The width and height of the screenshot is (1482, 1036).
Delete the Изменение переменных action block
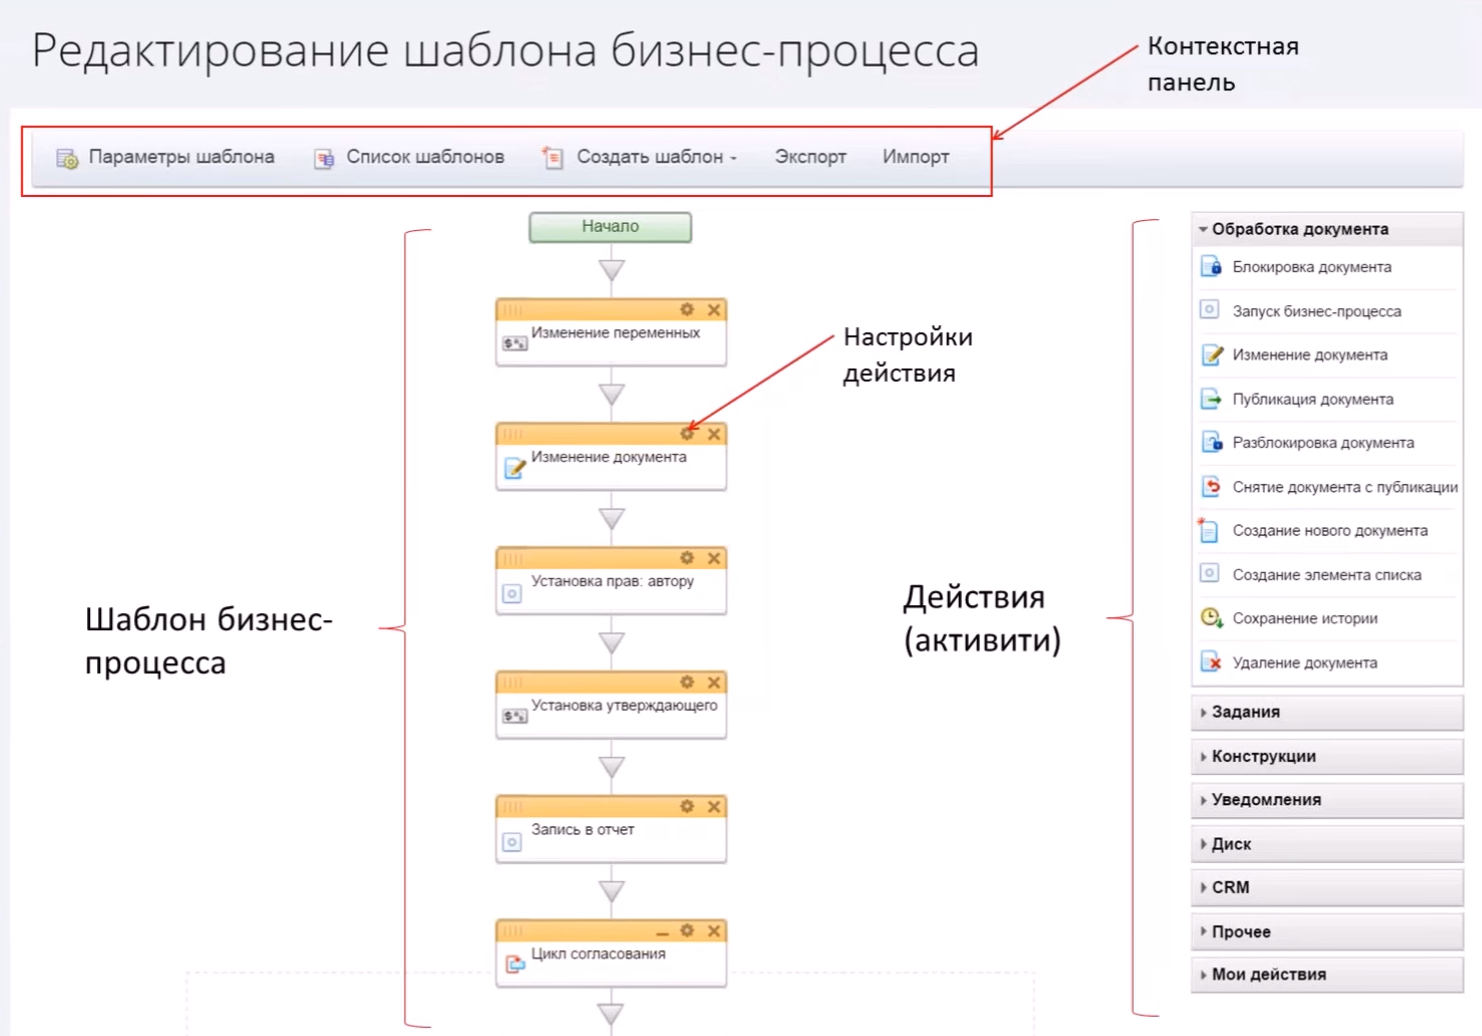click(714, 310)
